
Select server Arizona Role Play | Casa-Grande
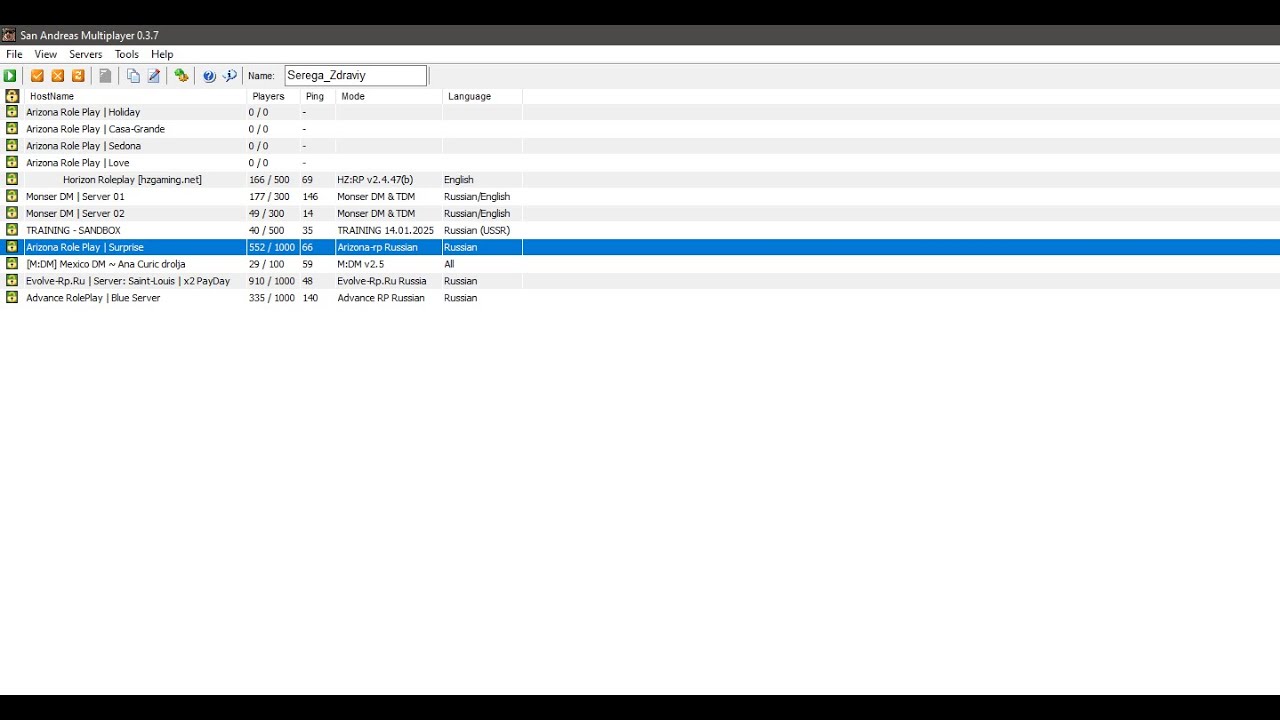click(95, 129)
